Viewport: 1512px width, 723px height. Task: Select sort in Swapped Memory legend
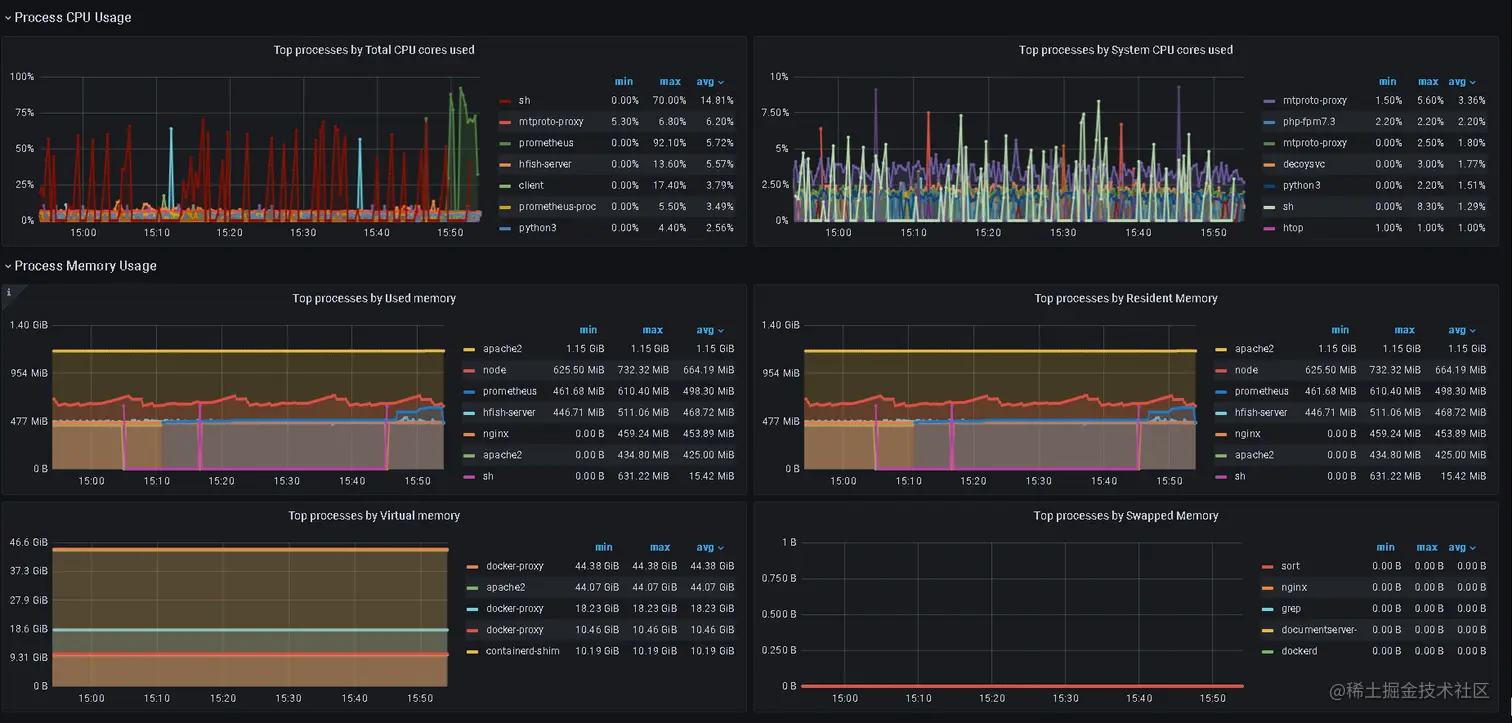point(1290,567)
